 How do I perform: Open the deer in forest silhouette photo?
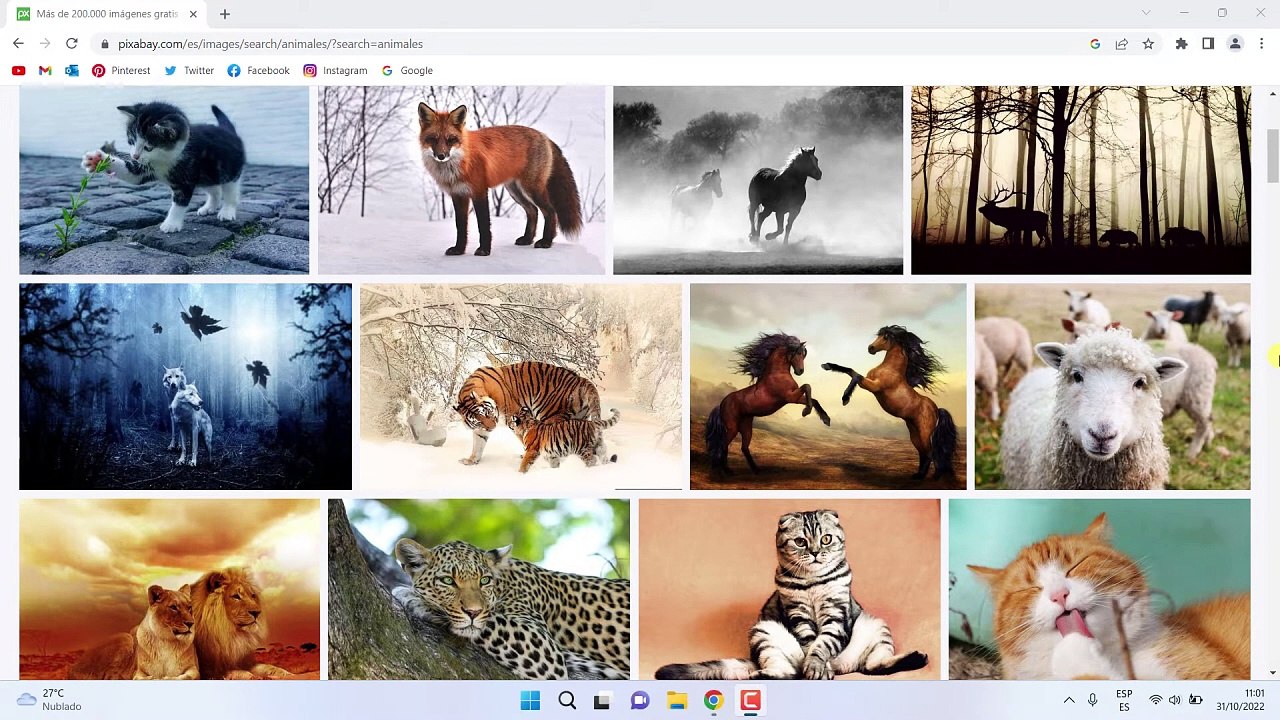point(1081,180)
